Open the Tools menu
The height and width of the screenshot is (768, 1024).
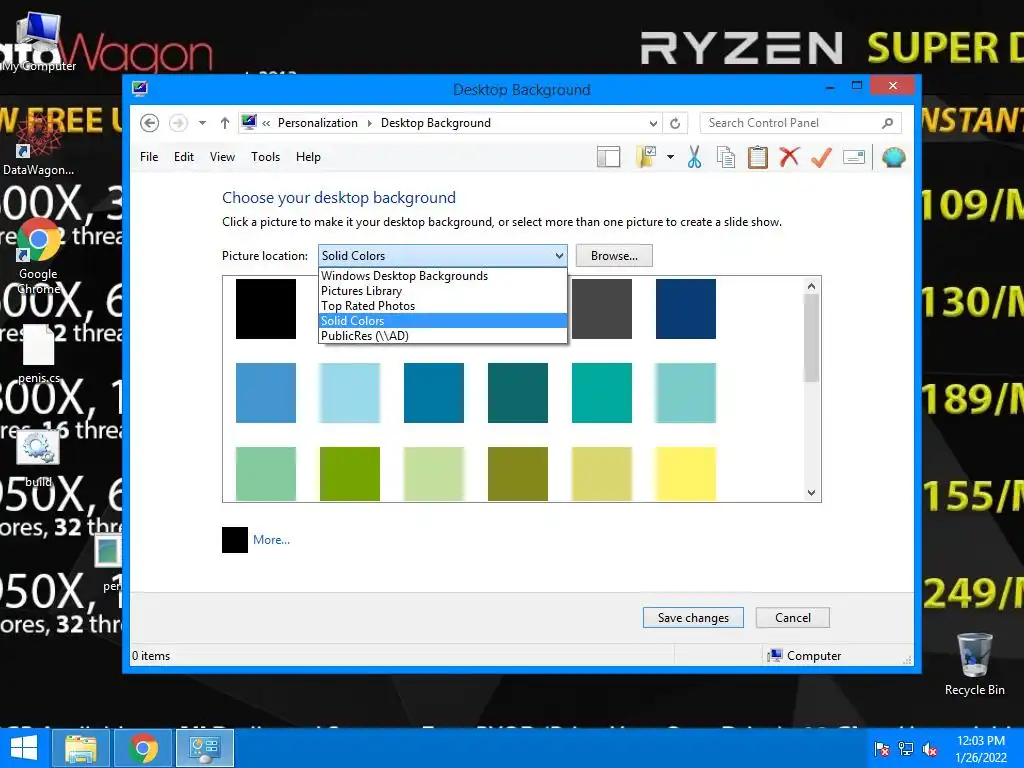[x=265, y=157]
